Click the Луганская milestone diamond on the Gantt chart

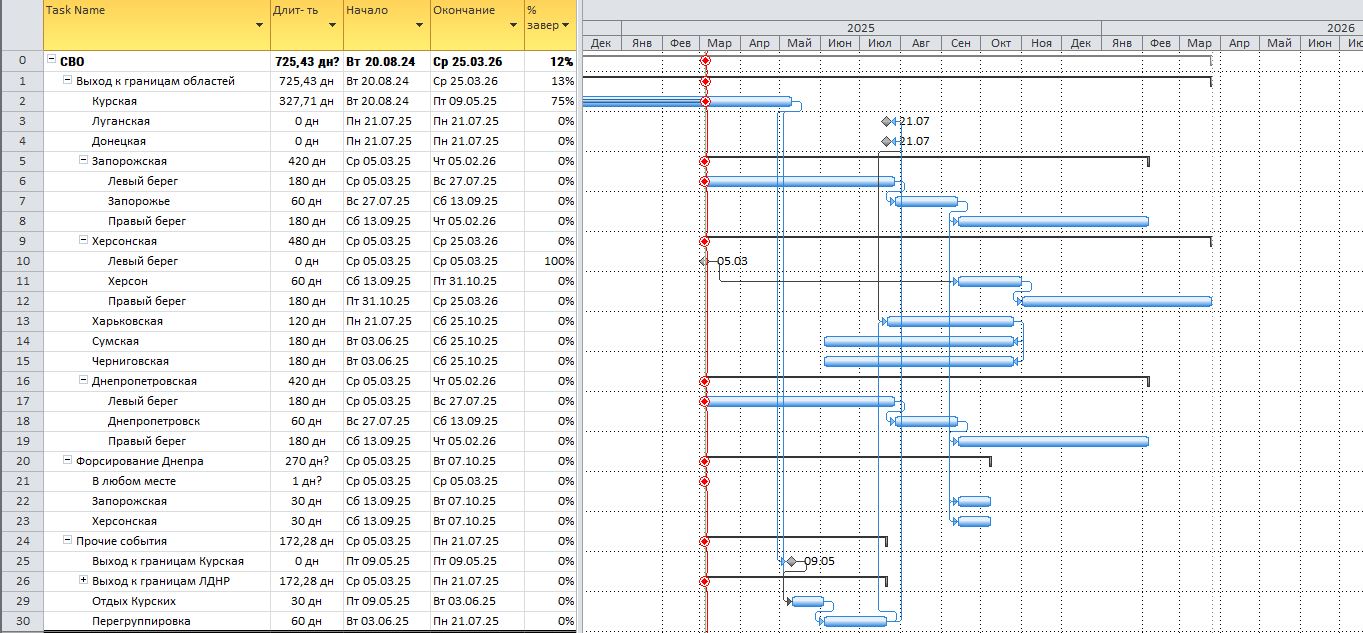pos(886,121)
